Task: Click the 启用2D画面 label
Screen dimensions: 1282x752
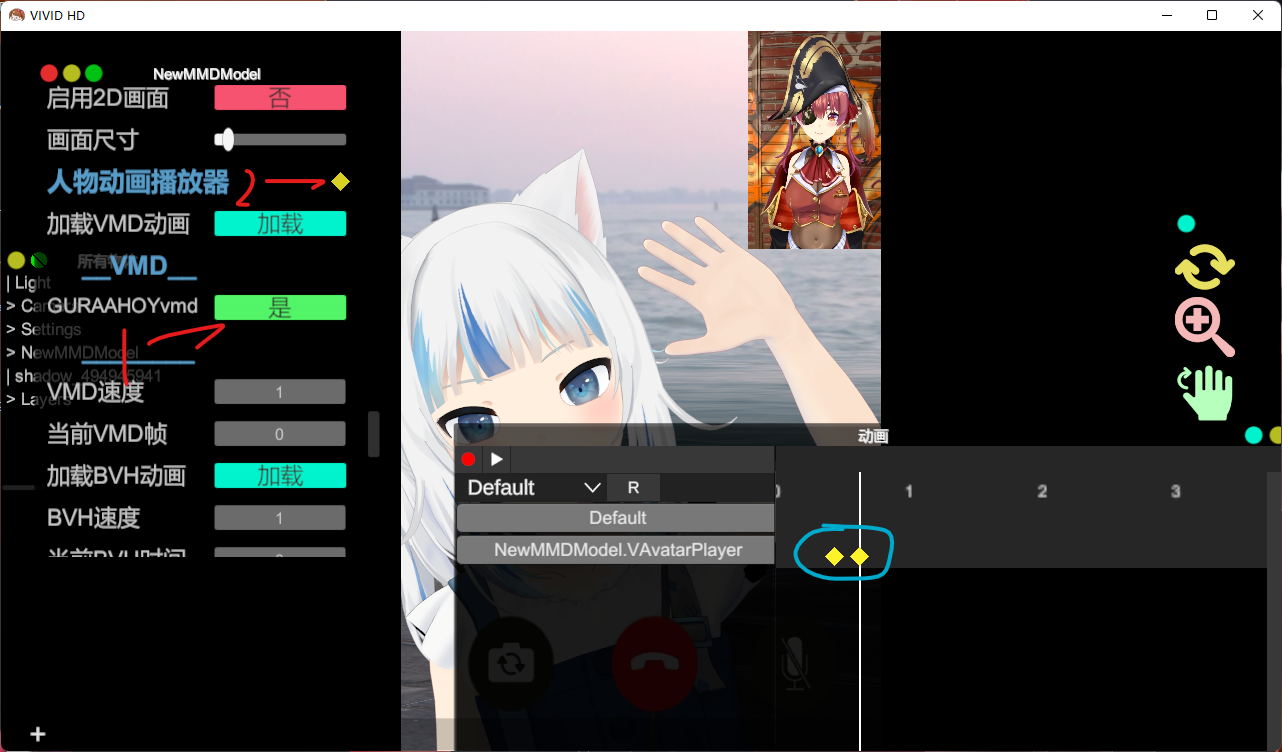Action: pos(107,98)
